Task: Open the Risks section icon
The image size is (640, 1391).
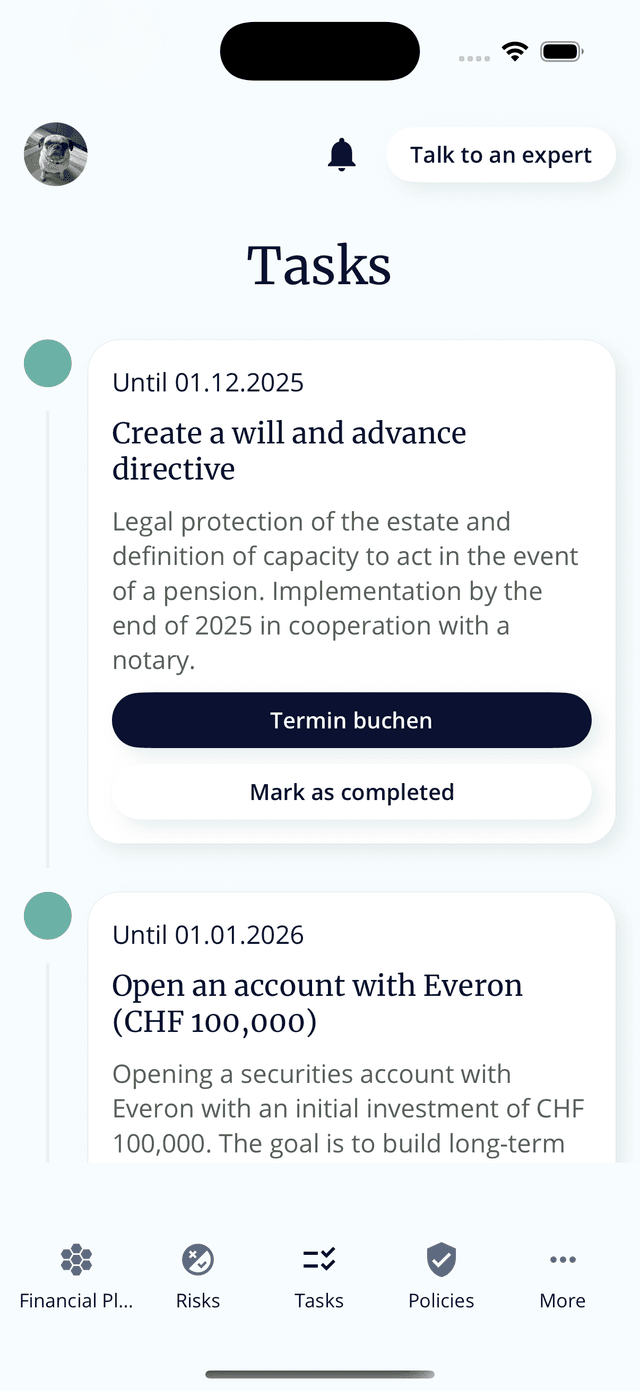Action: (197, 1259)
